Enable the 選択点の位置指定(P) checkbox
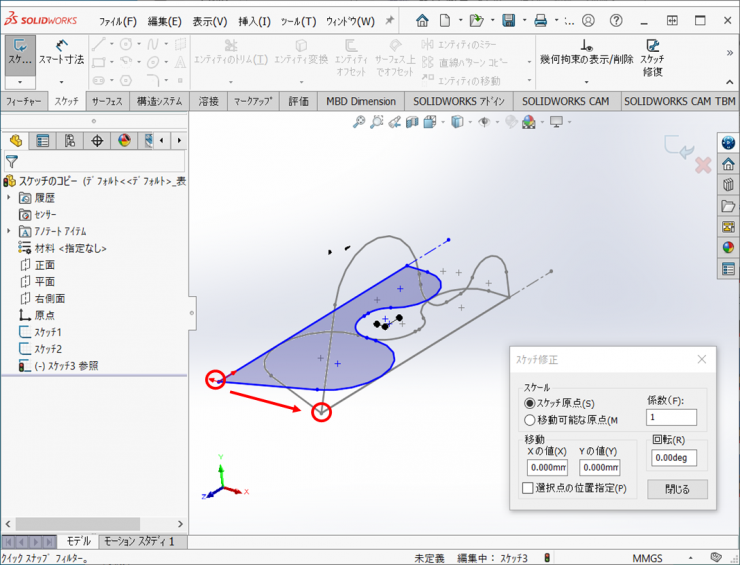740x565 pixels. 528,488
